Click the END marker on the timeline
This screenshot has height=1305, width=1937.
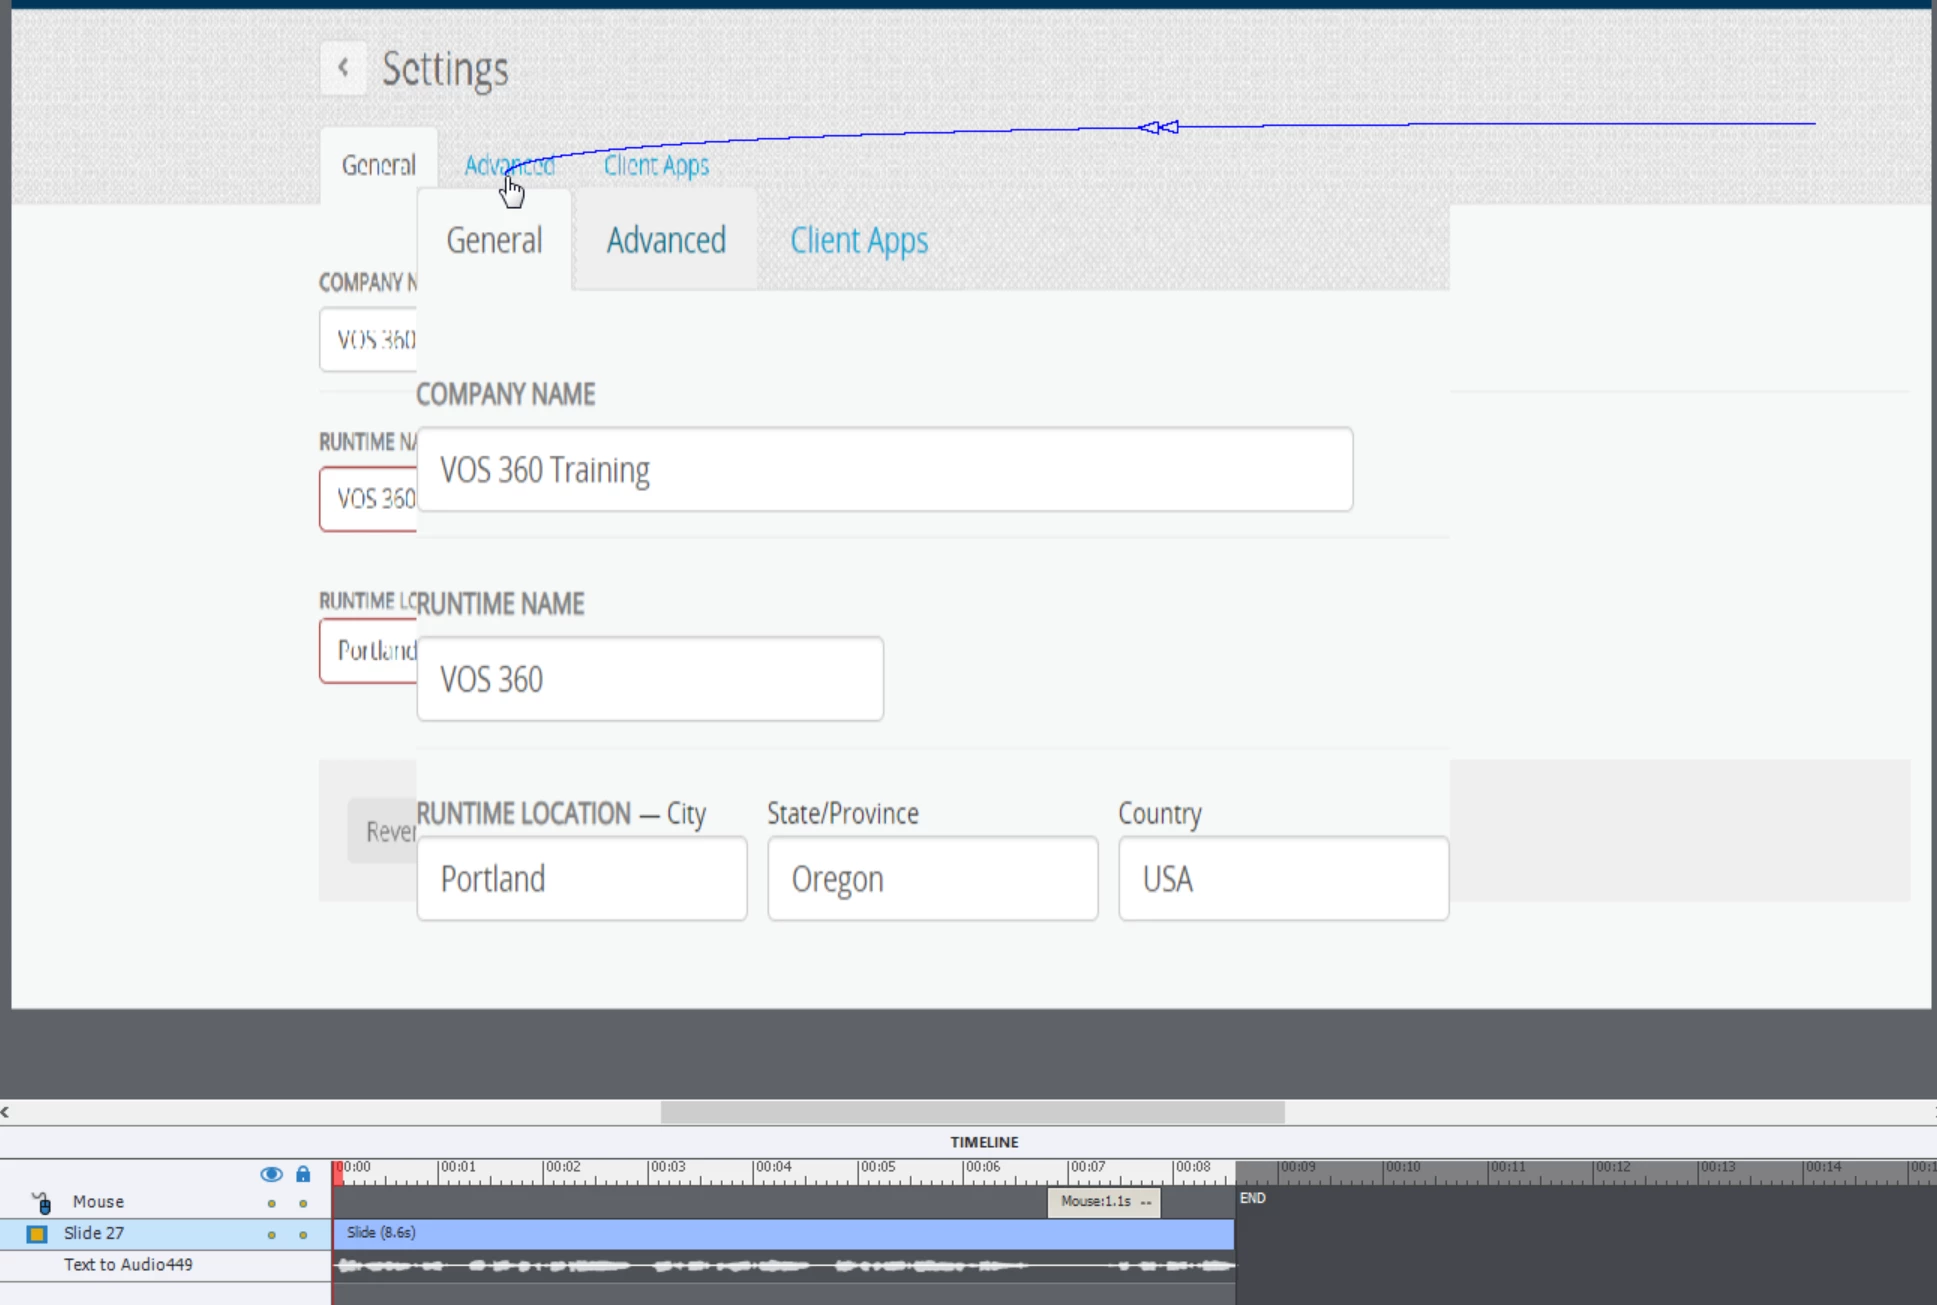coord(1253,1198)
